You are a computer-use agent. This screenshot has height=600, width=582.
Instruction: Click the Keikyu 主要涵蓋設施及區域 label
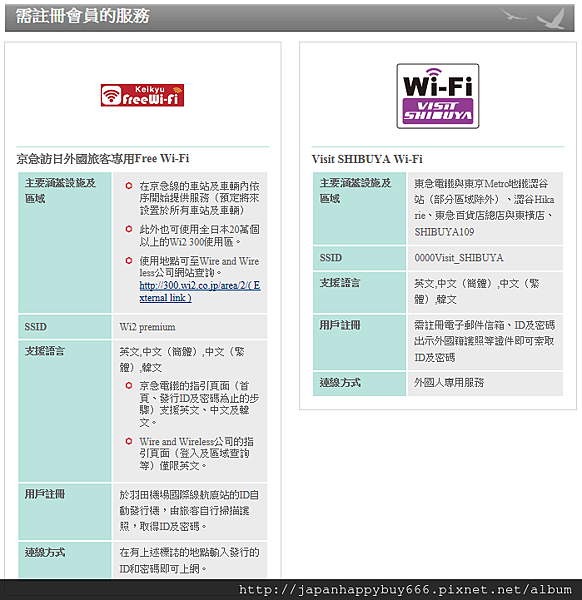click(x=60, y=191)
